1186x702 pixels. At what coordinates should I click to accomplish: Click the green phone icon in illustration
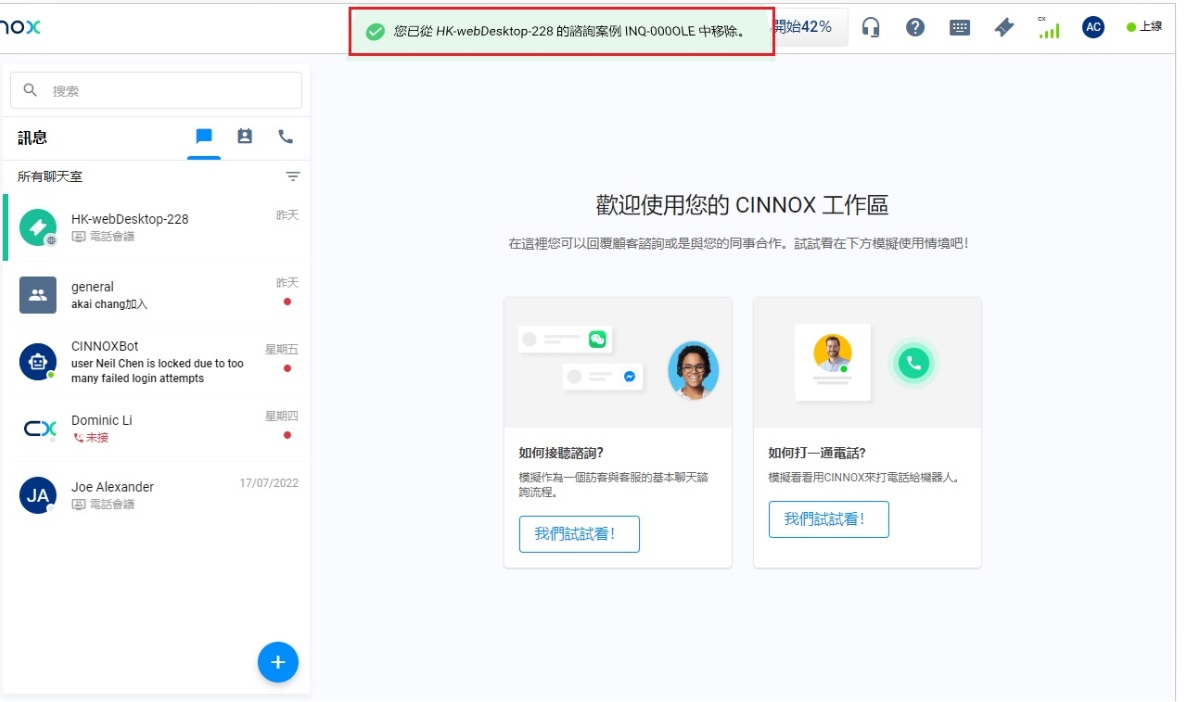pos(914,363)
